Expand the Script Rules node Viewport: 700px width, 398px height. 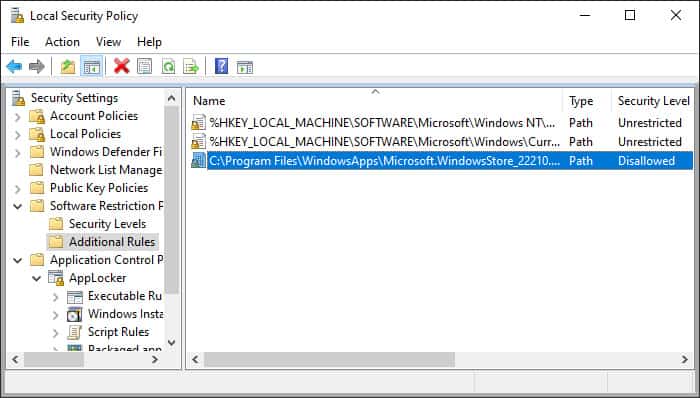55,333
